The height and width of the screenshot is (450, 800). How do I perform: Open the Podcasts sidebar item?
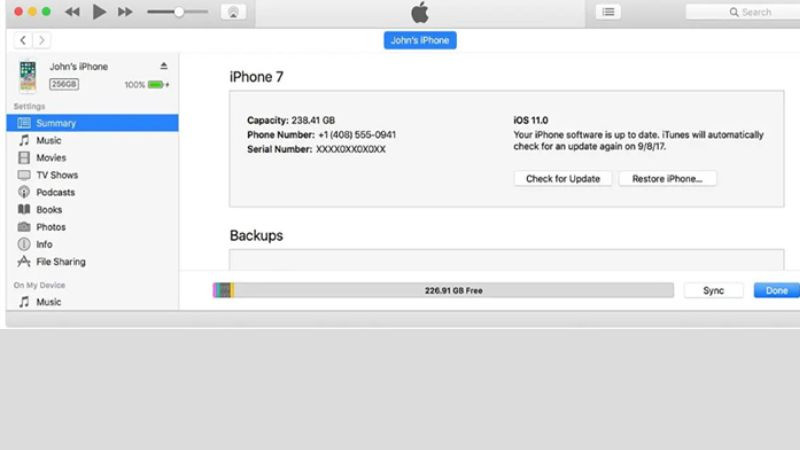[92, 192]
